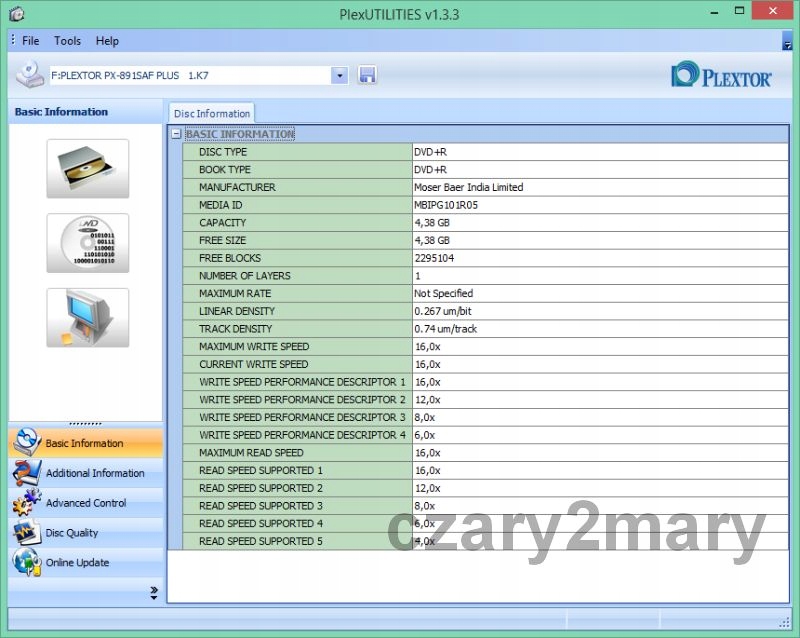Select Basic Information in navigation pane
Screen dimensions: 800x638
pos(85,443)
